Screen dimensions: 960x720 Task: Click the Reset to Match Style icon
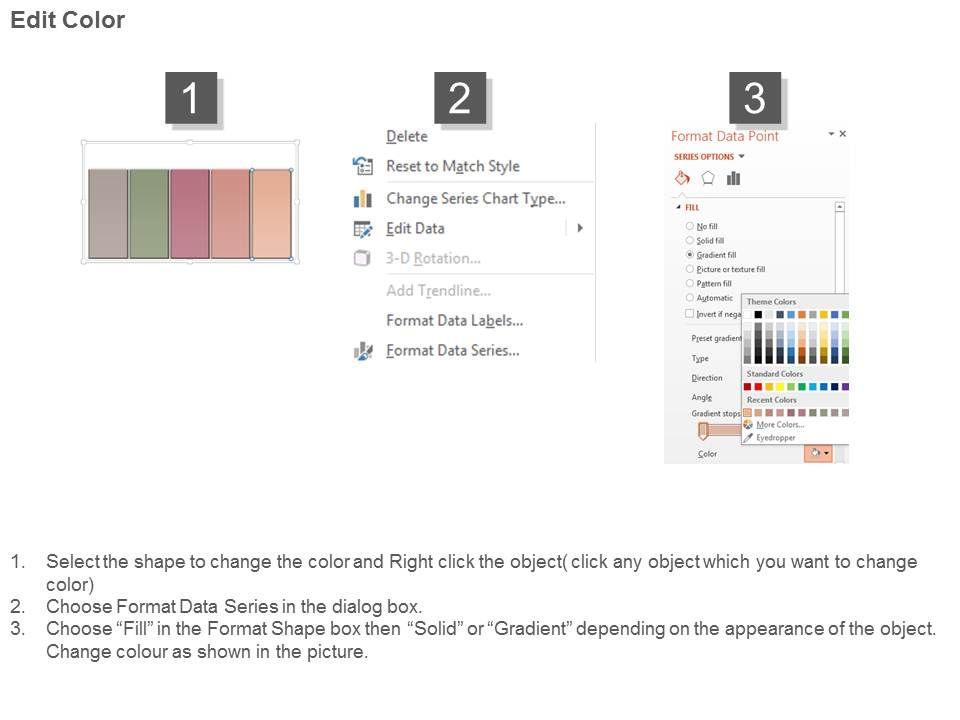click(362, 166)
